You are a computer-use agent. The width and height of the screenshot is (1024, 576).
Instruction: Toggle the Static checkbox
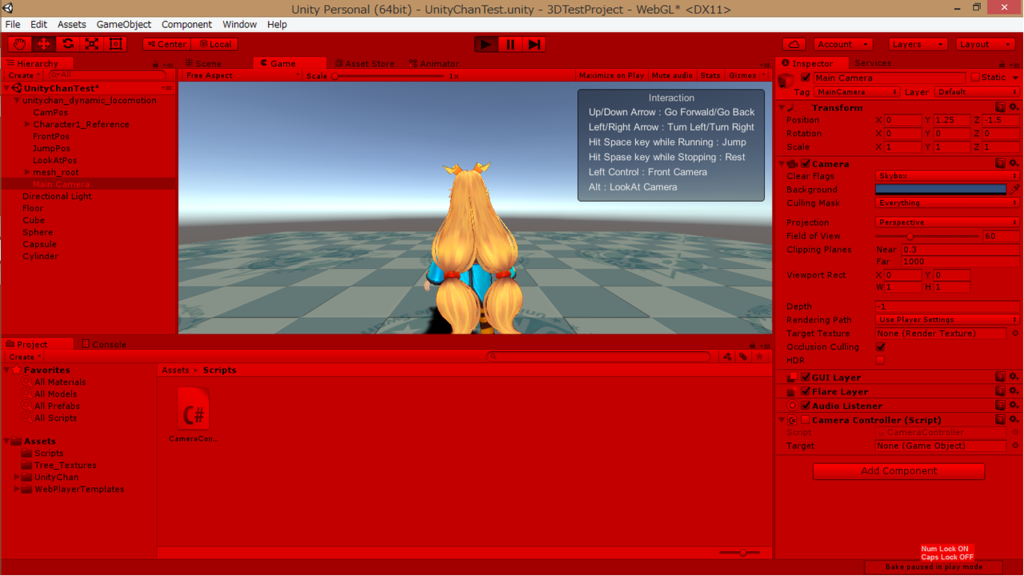click(975, 78)
